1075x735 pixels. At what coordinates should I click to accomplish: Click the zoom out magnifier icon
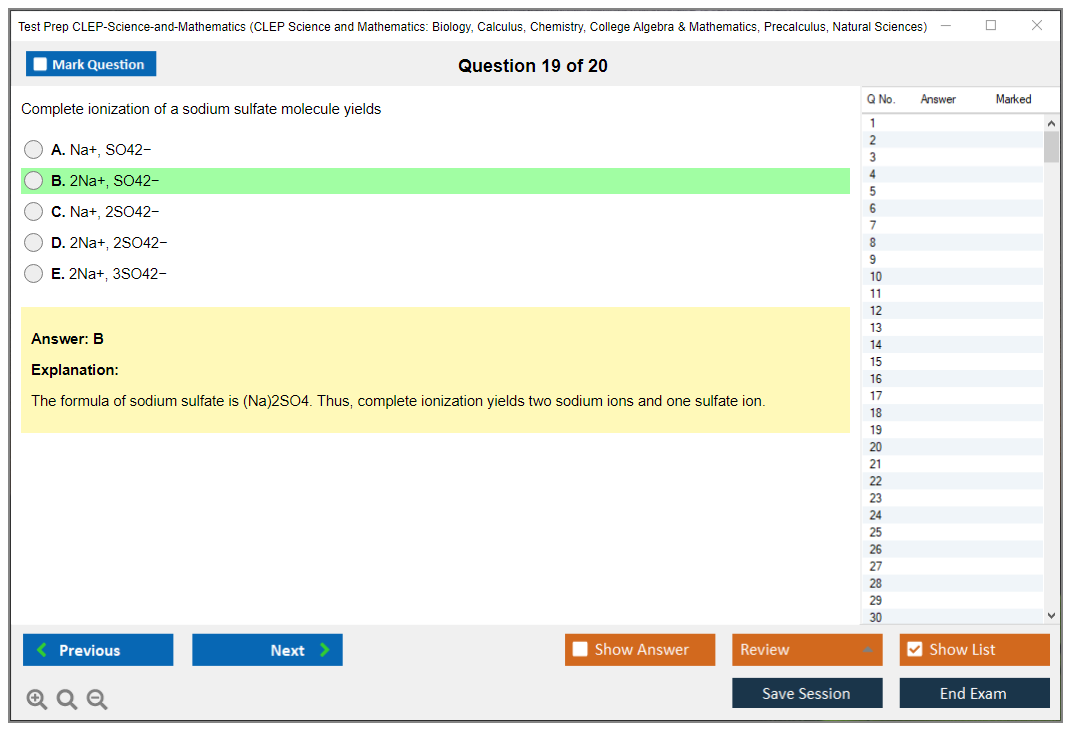[x=97, y=700]
